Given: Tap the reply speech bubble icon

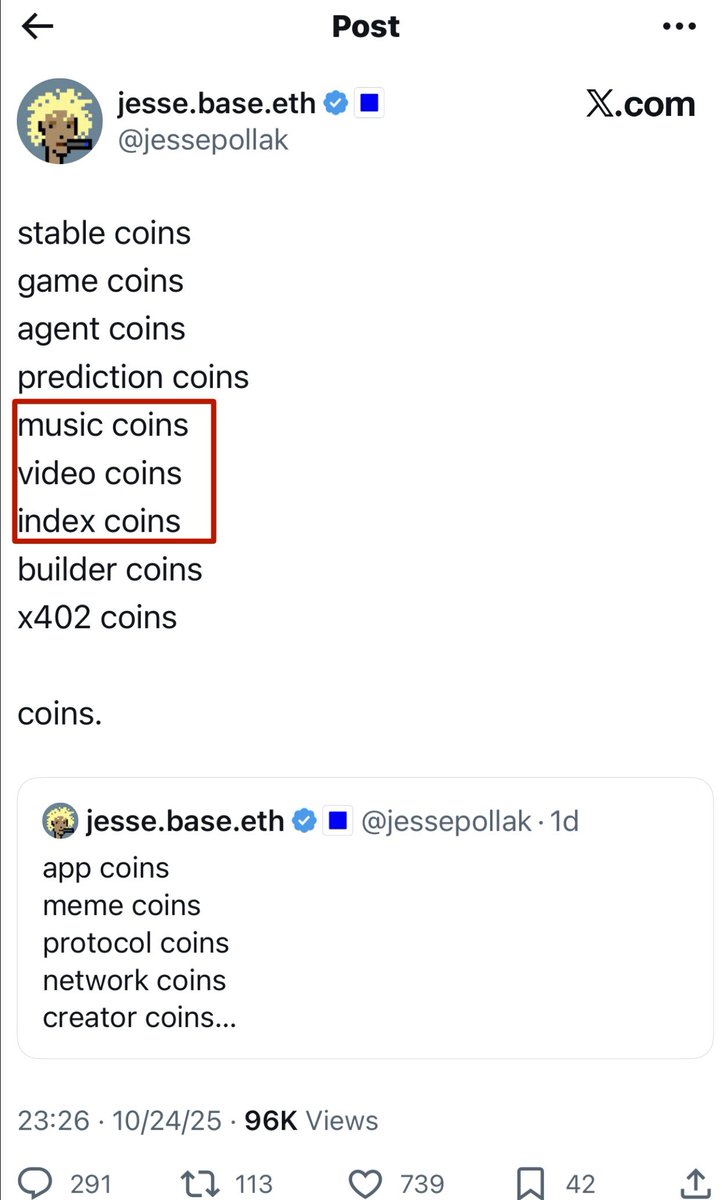Looking at the screenshot, I should point(37,1184).
